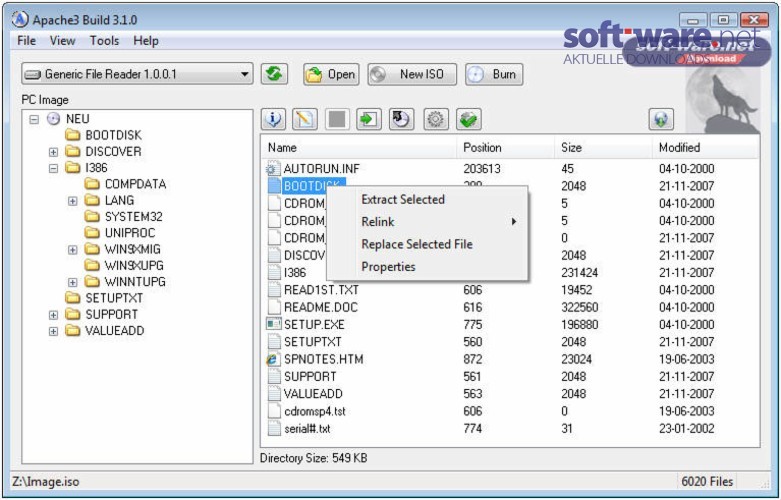
Task: Expand the WINNTUPG folder node
Action: click(73, 282)
